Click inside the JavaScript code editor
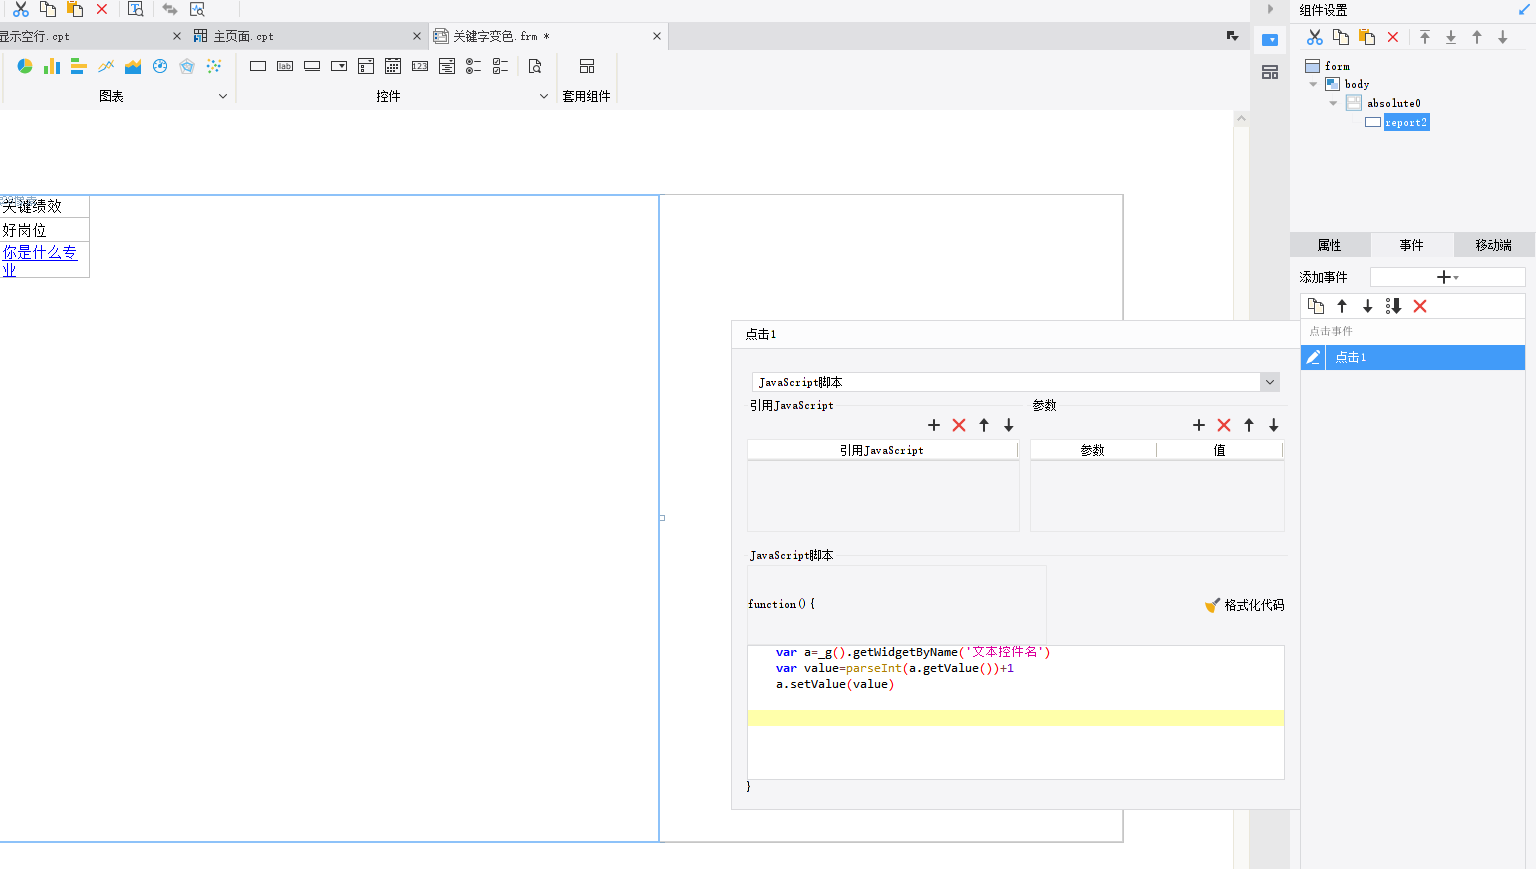The height and width of the screenshot is (869, 1536). (x=1015, y=712)
